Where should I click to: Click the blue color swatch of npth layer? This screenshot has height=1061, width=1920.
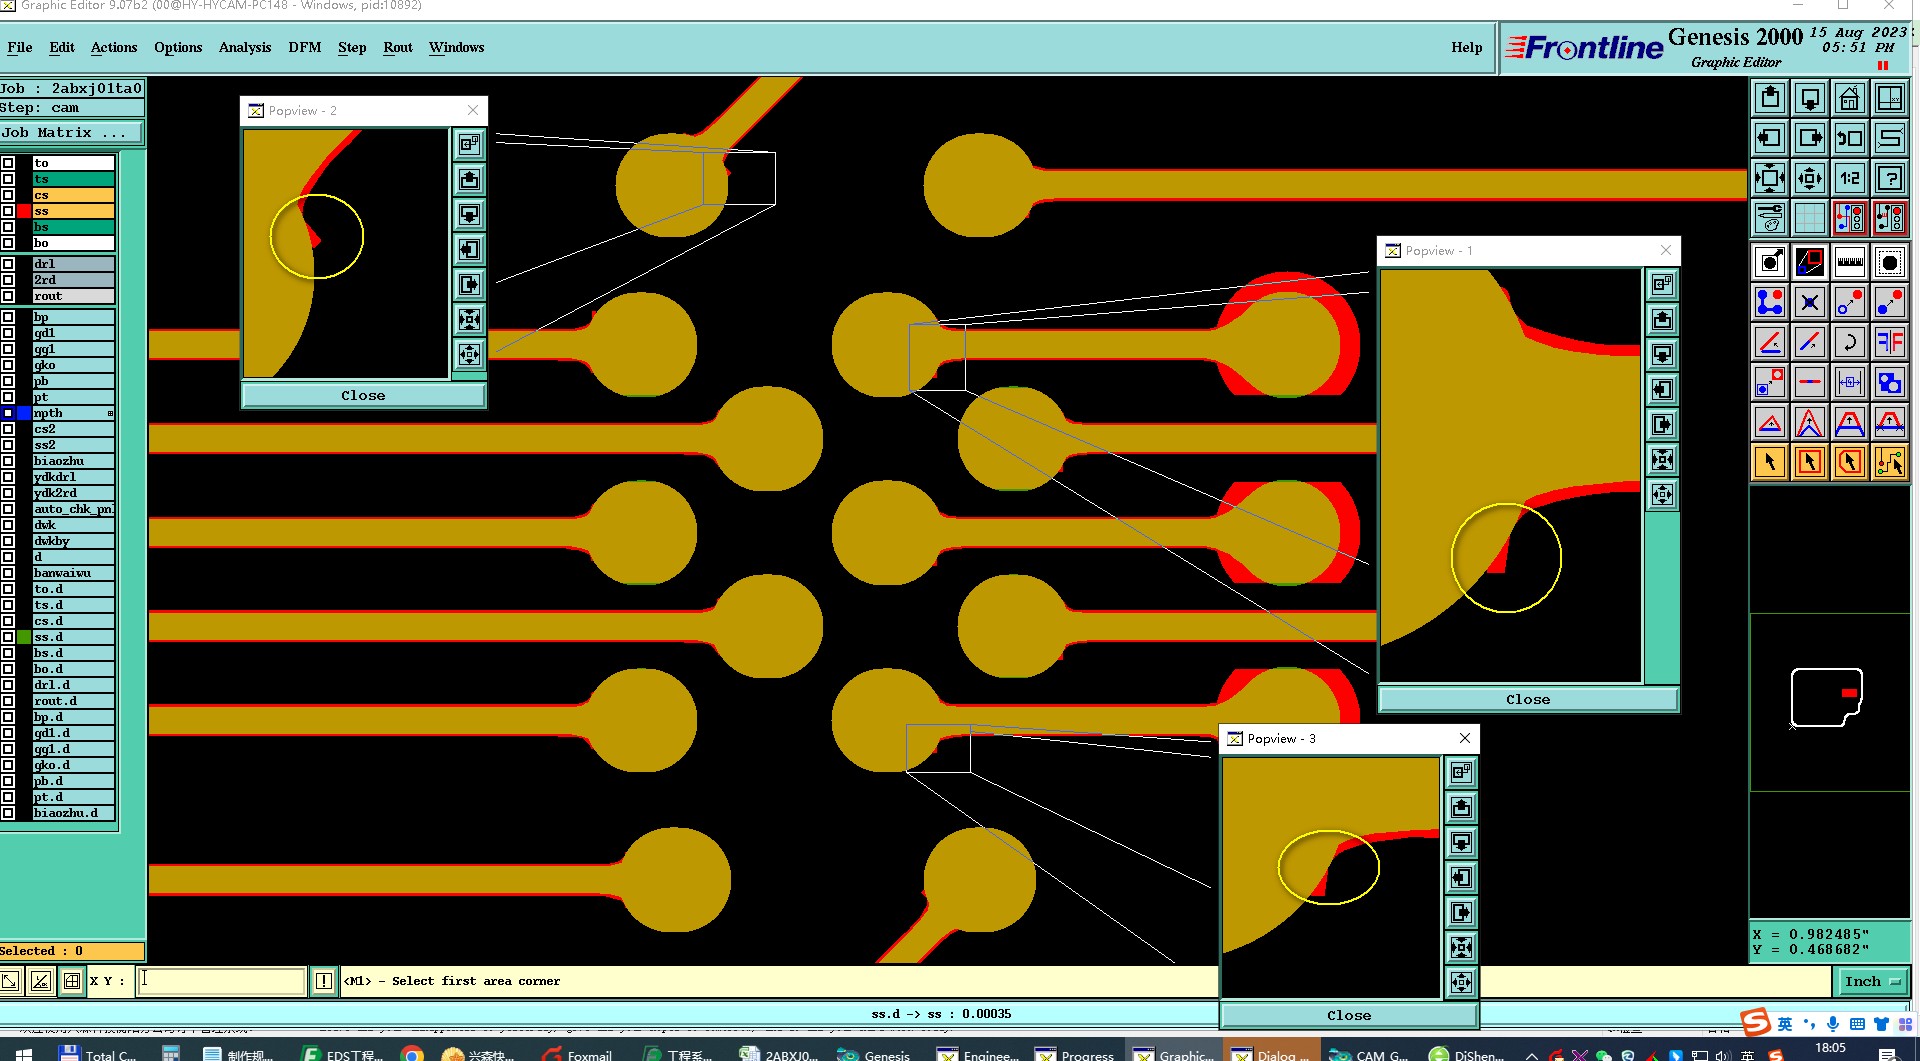pyautogui.click(x=24, y=413)
